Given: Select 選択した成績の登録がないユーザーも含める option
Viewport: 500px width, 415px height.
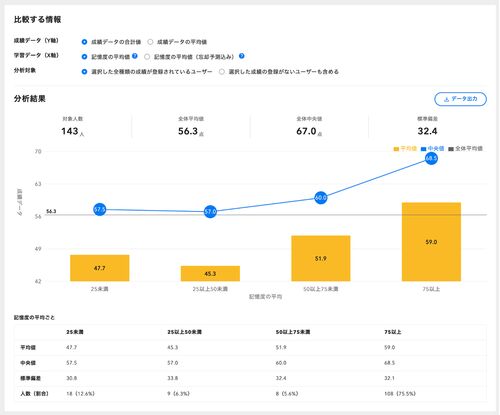Looking at the screenshot, I should 222,72.
